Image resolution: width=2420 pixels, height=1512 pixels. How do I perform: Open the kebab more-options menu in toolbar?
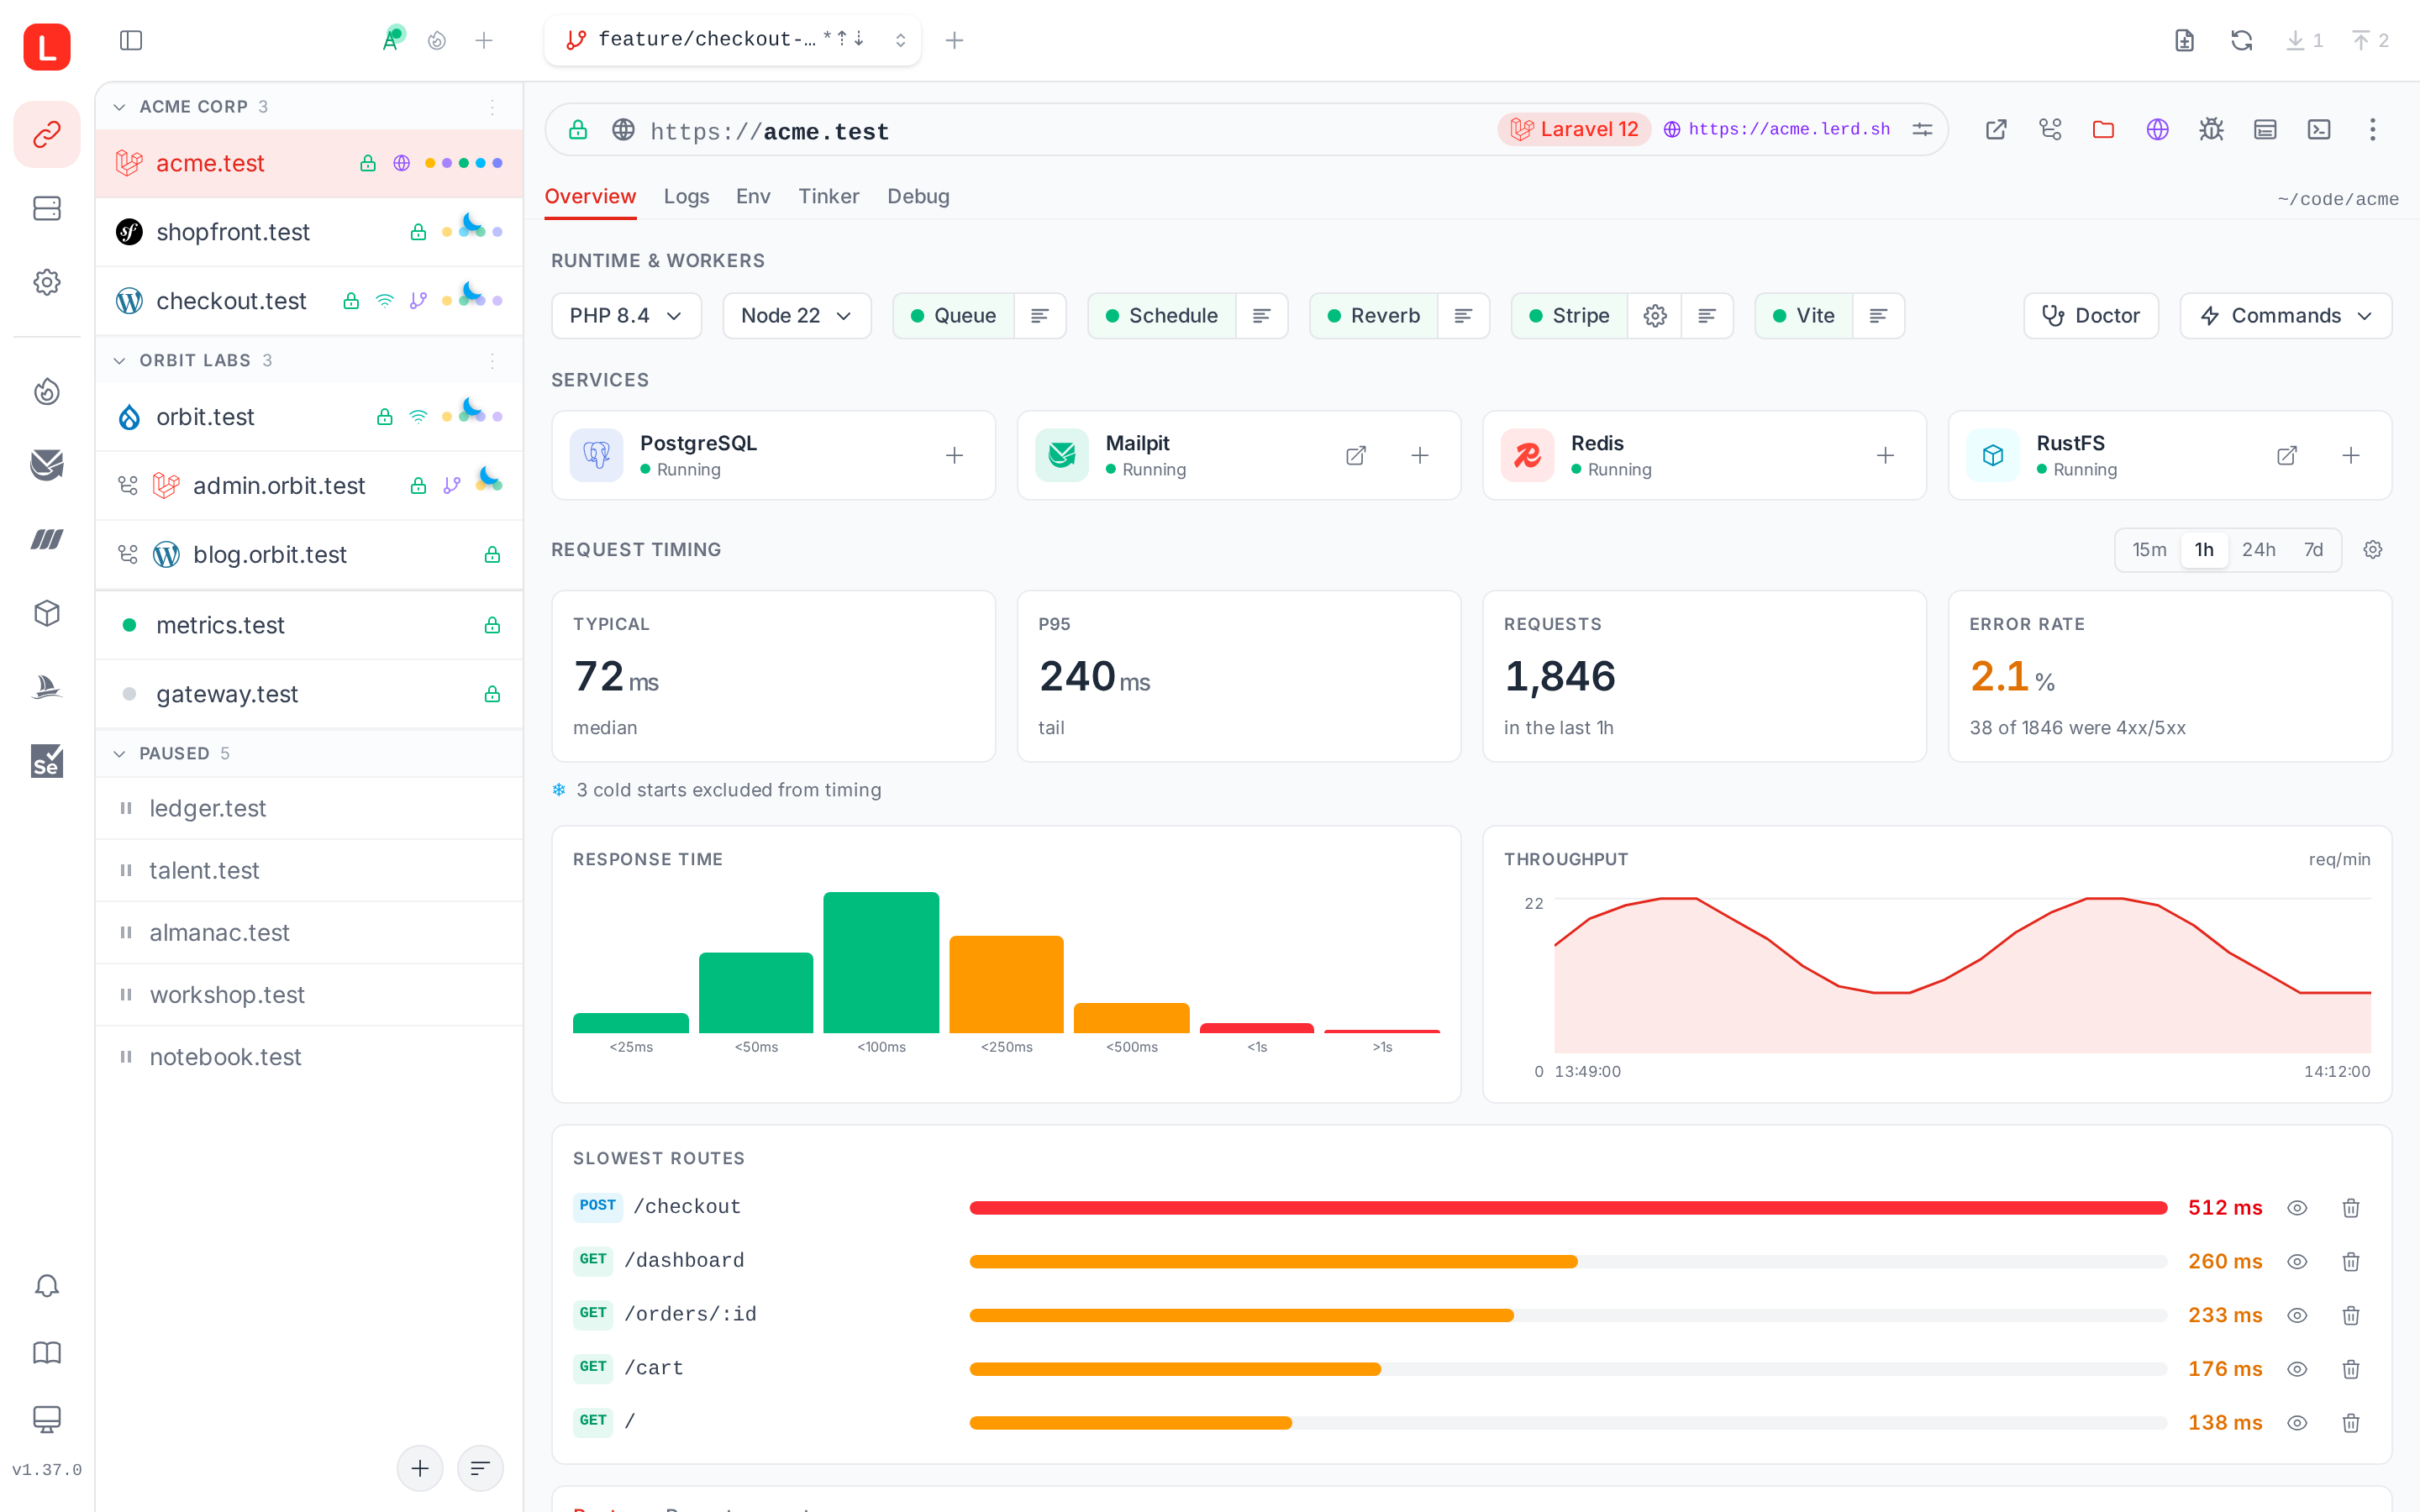click(2372, 129)
